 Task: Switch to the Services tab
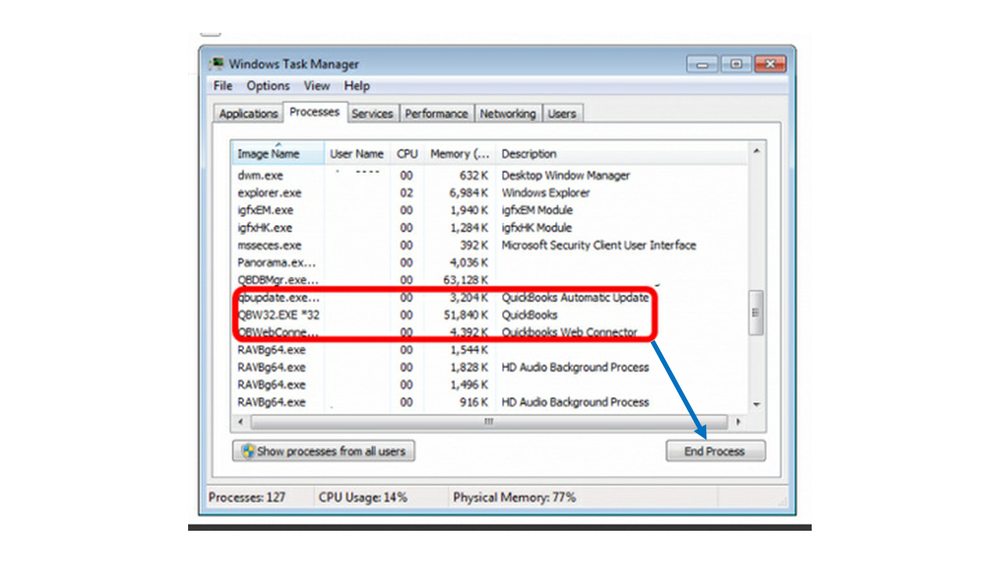(372, 113)
